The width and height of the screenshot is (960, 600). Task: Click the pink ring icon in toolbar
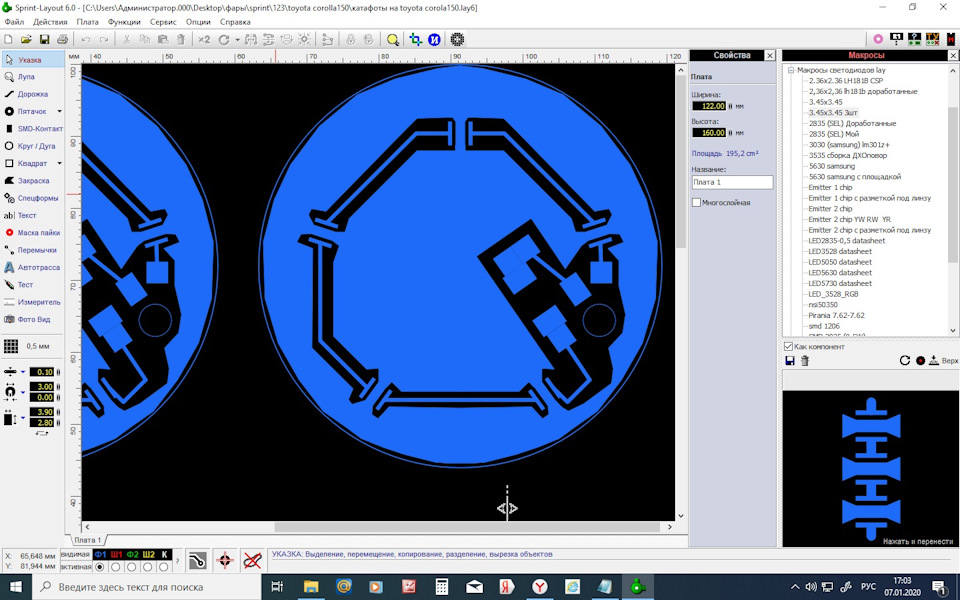878,39
